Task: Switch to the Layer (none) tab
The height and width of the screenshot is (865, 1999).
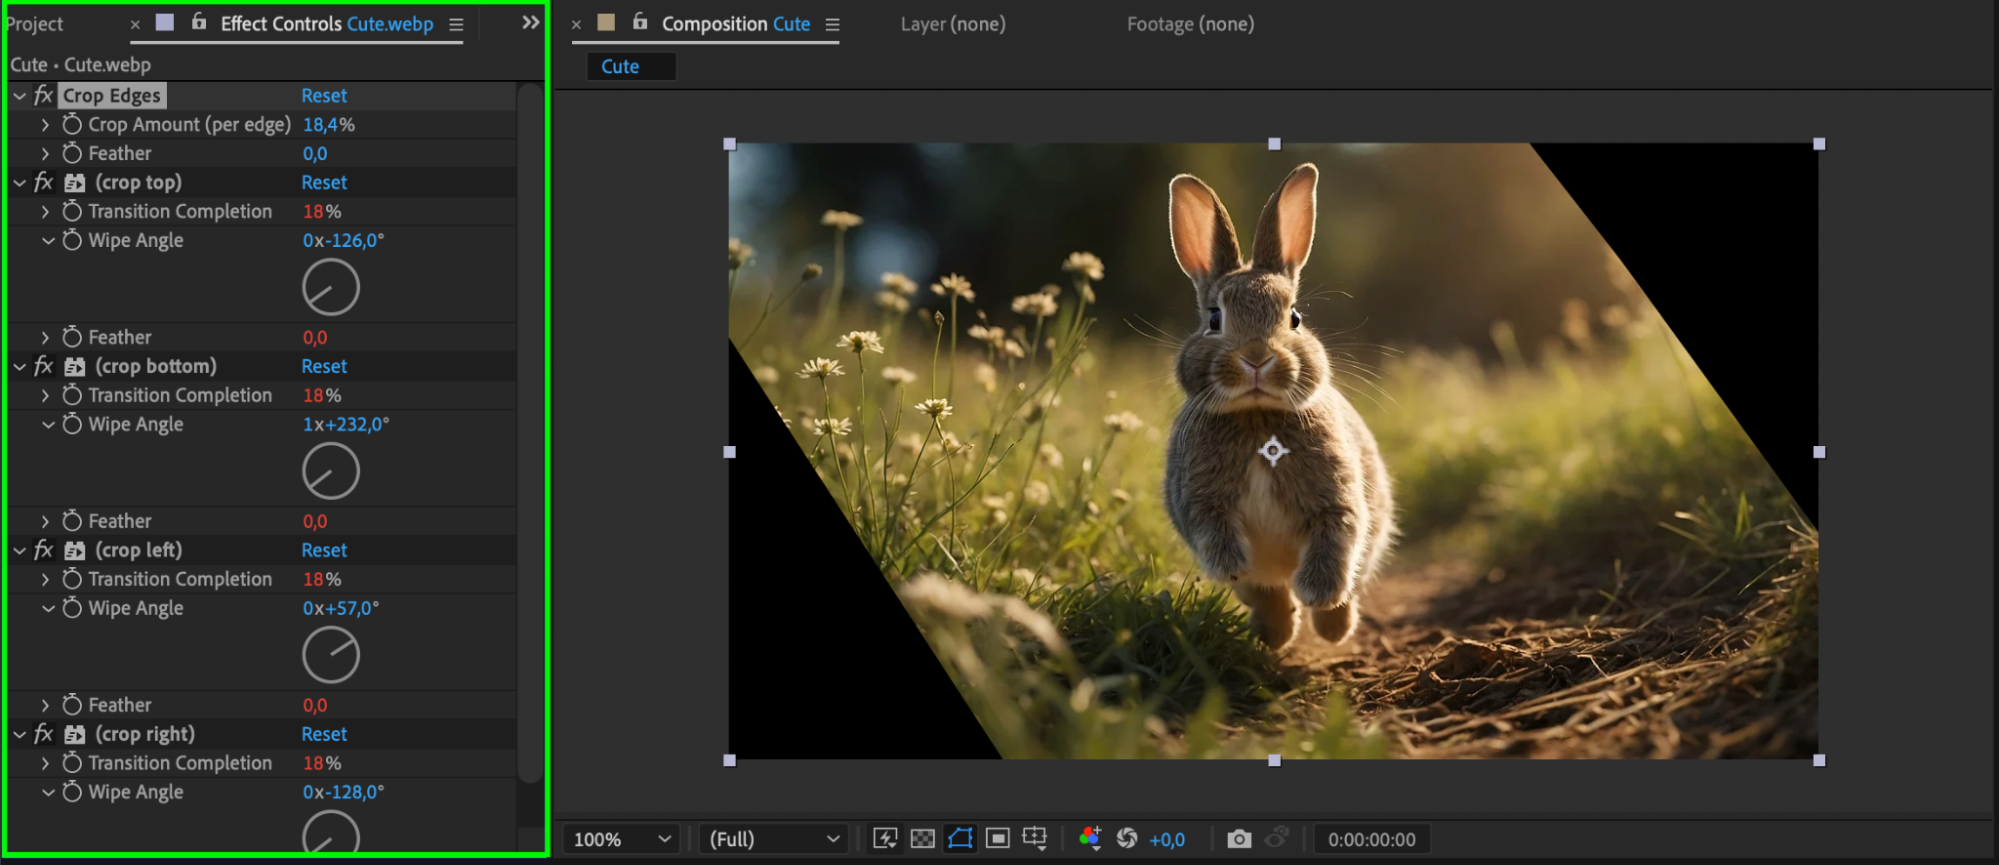Action: tap(952, 24)
